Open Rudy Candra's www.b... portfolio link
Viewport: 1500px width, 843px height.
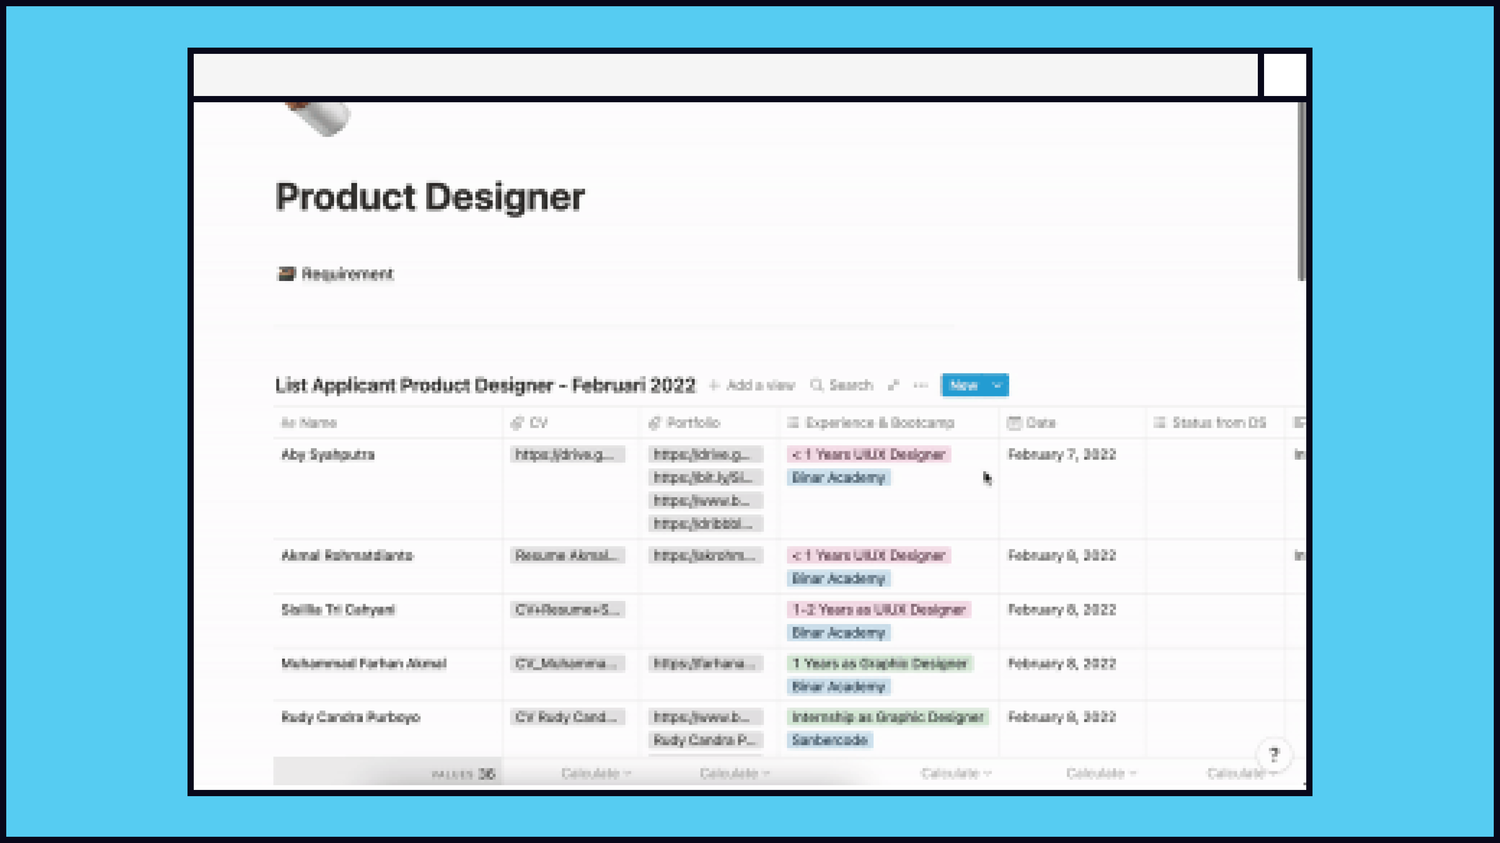pyautogui.click(x=705, y=718)
